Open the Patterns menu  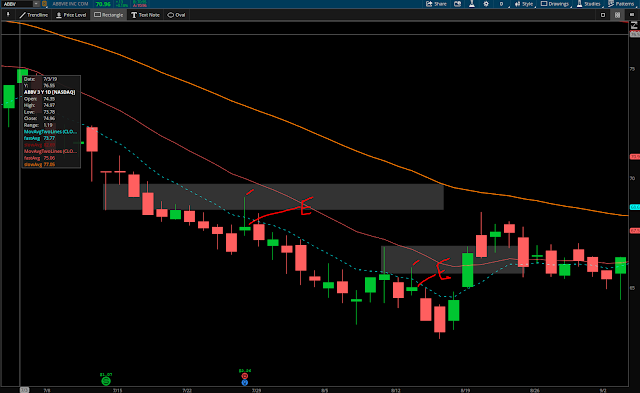coord(621,4)
